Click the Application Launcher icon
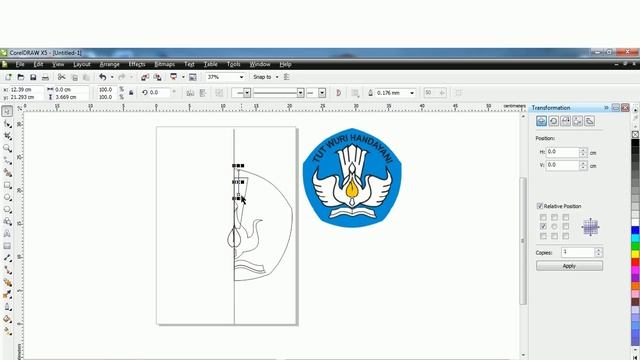This screenshot has height=360, width=640. 174,77
